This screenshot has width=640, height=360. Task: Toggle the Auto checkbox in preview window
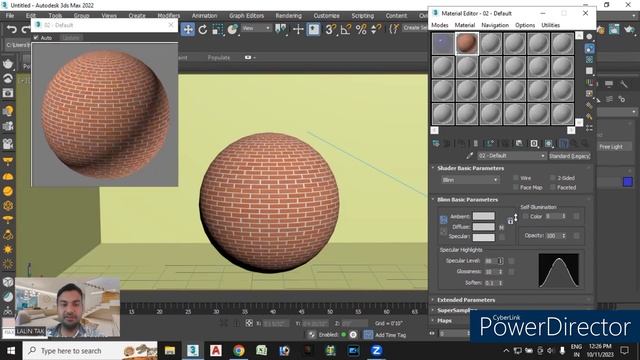(x=36, y=38)
